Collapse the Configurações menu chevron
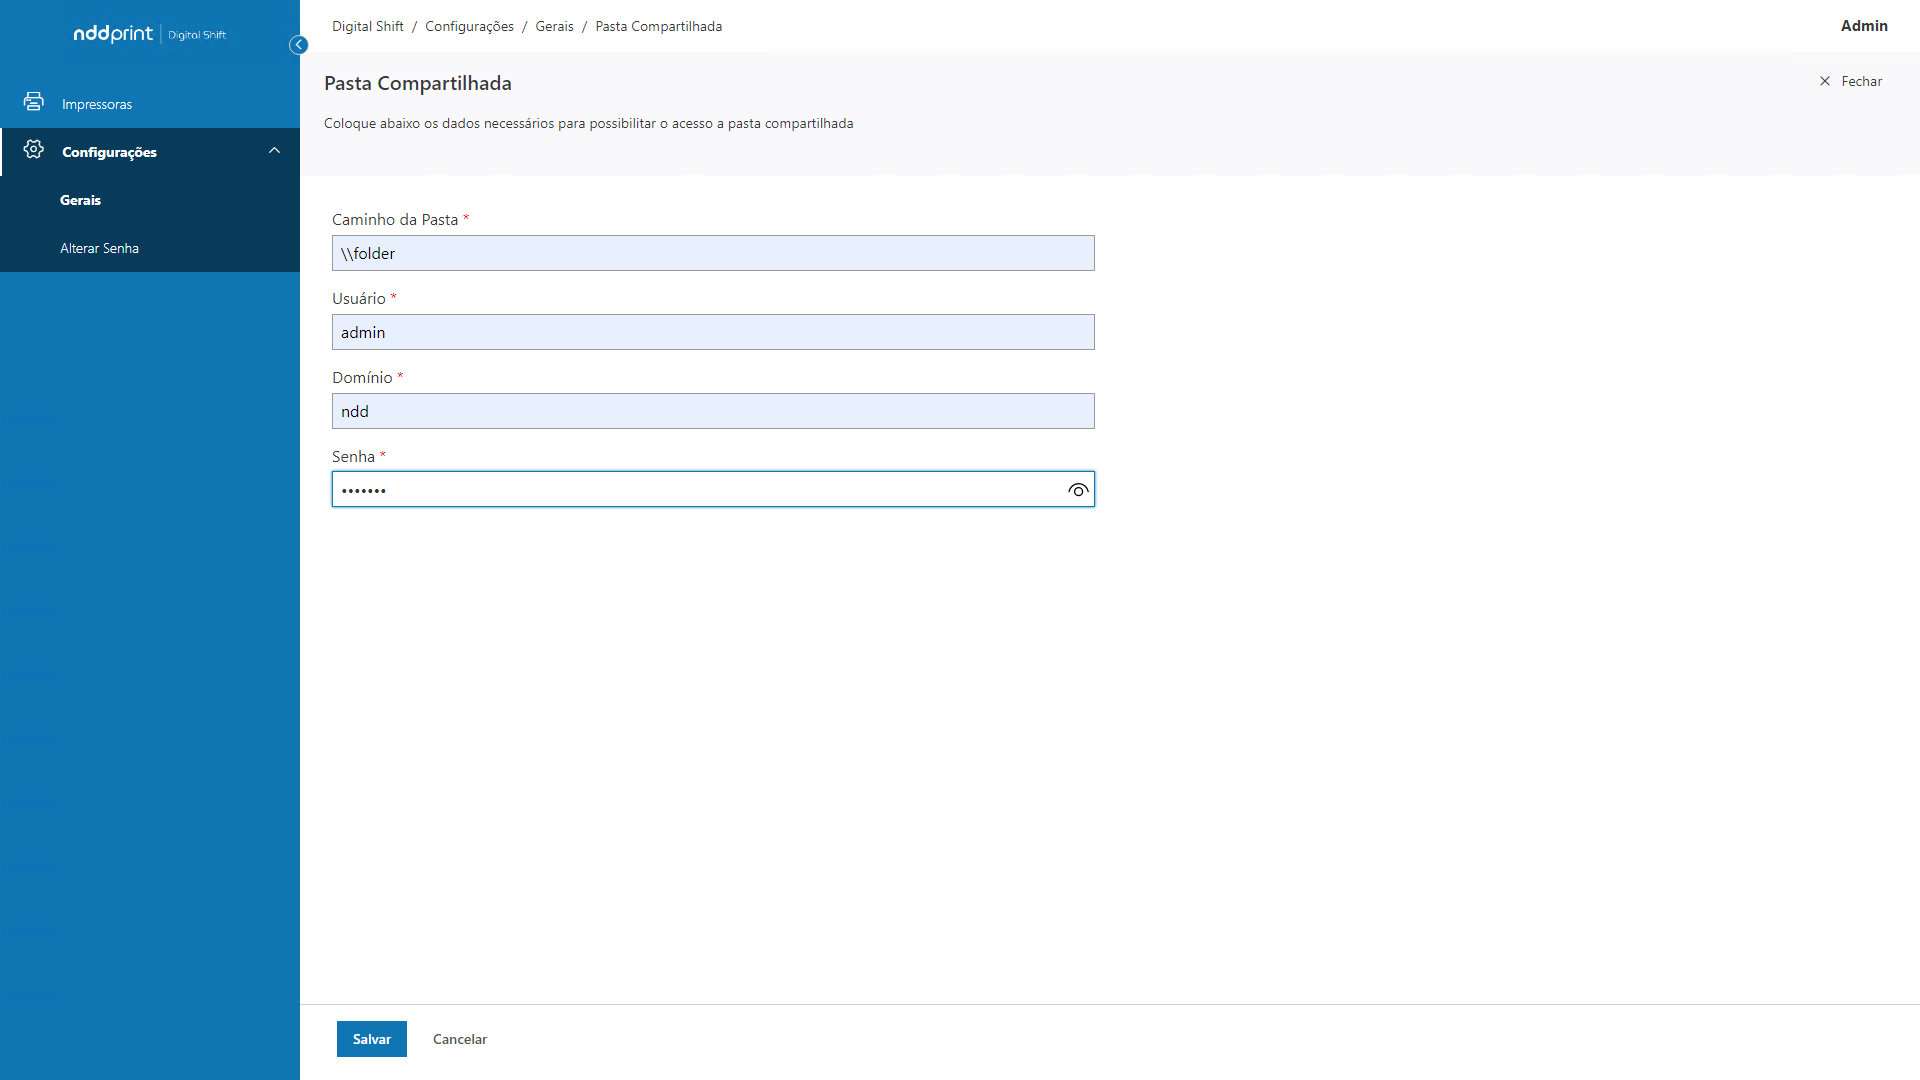 click(x=274, y=151)
